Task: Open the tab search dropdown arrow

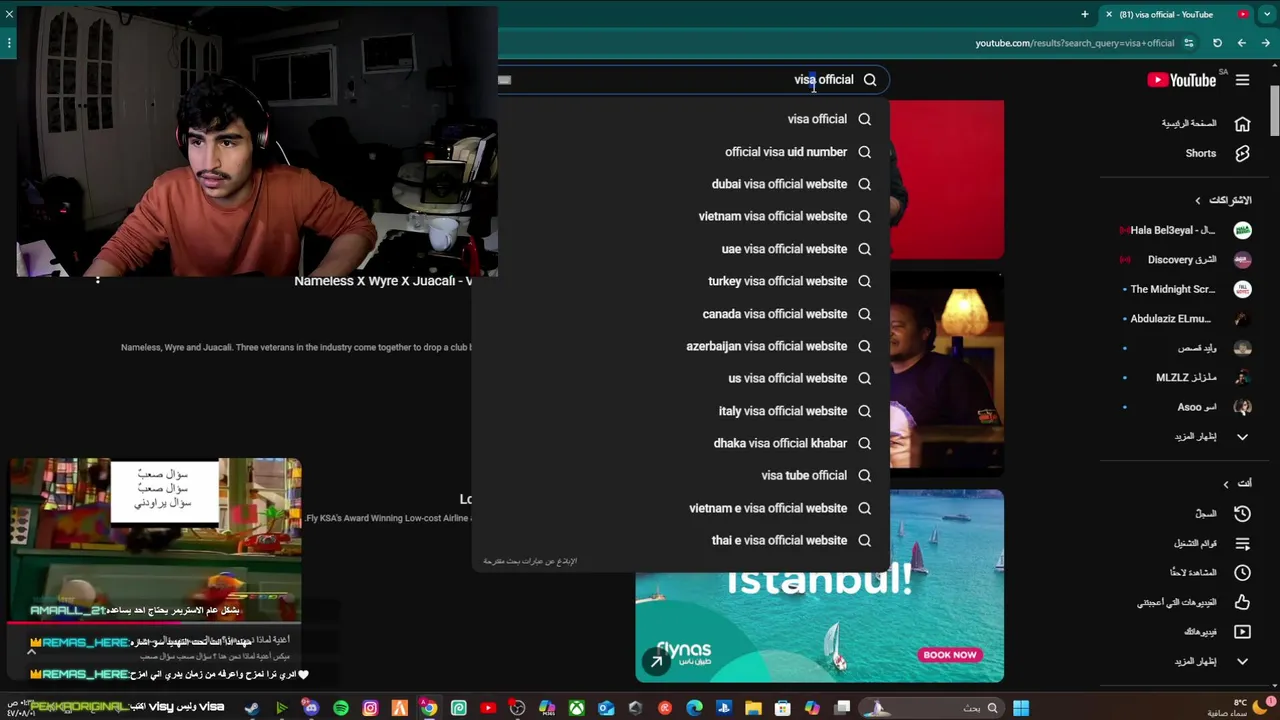Action: [x=1268, y=14]
